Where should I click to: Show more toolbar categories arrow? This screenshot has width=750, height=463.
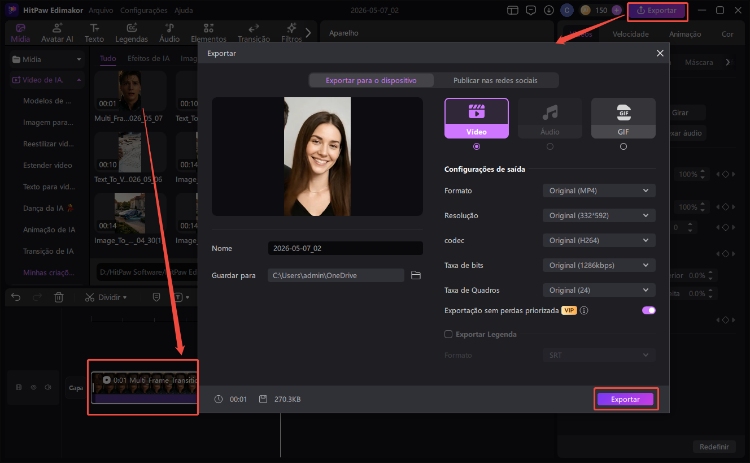point(308,33)
